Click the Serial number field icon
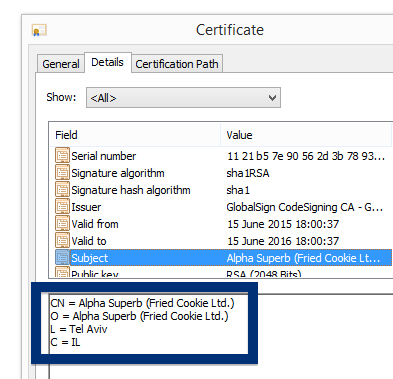Viewport: 393px width, 379px height. coord(62,155)
